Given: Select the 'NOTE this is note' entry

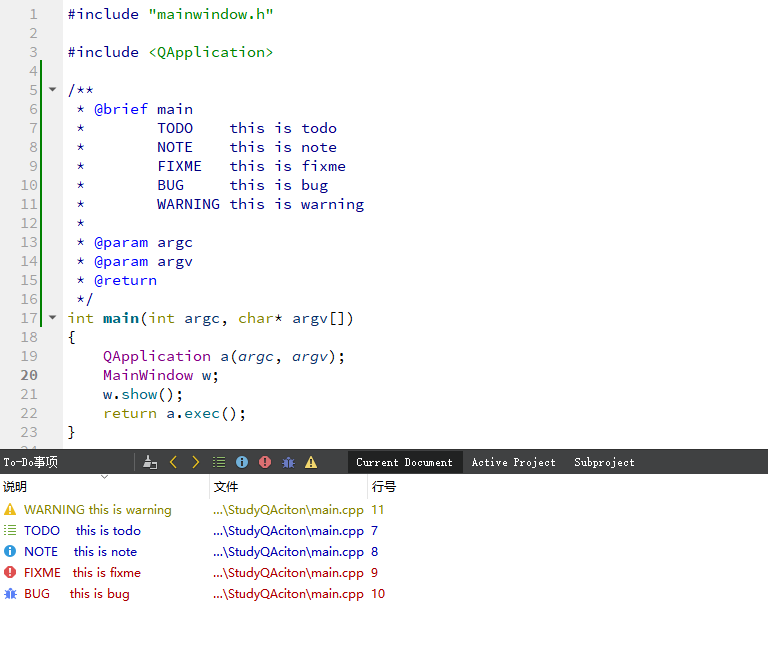Looking at the screenshot, I should (x=80, y=552).
